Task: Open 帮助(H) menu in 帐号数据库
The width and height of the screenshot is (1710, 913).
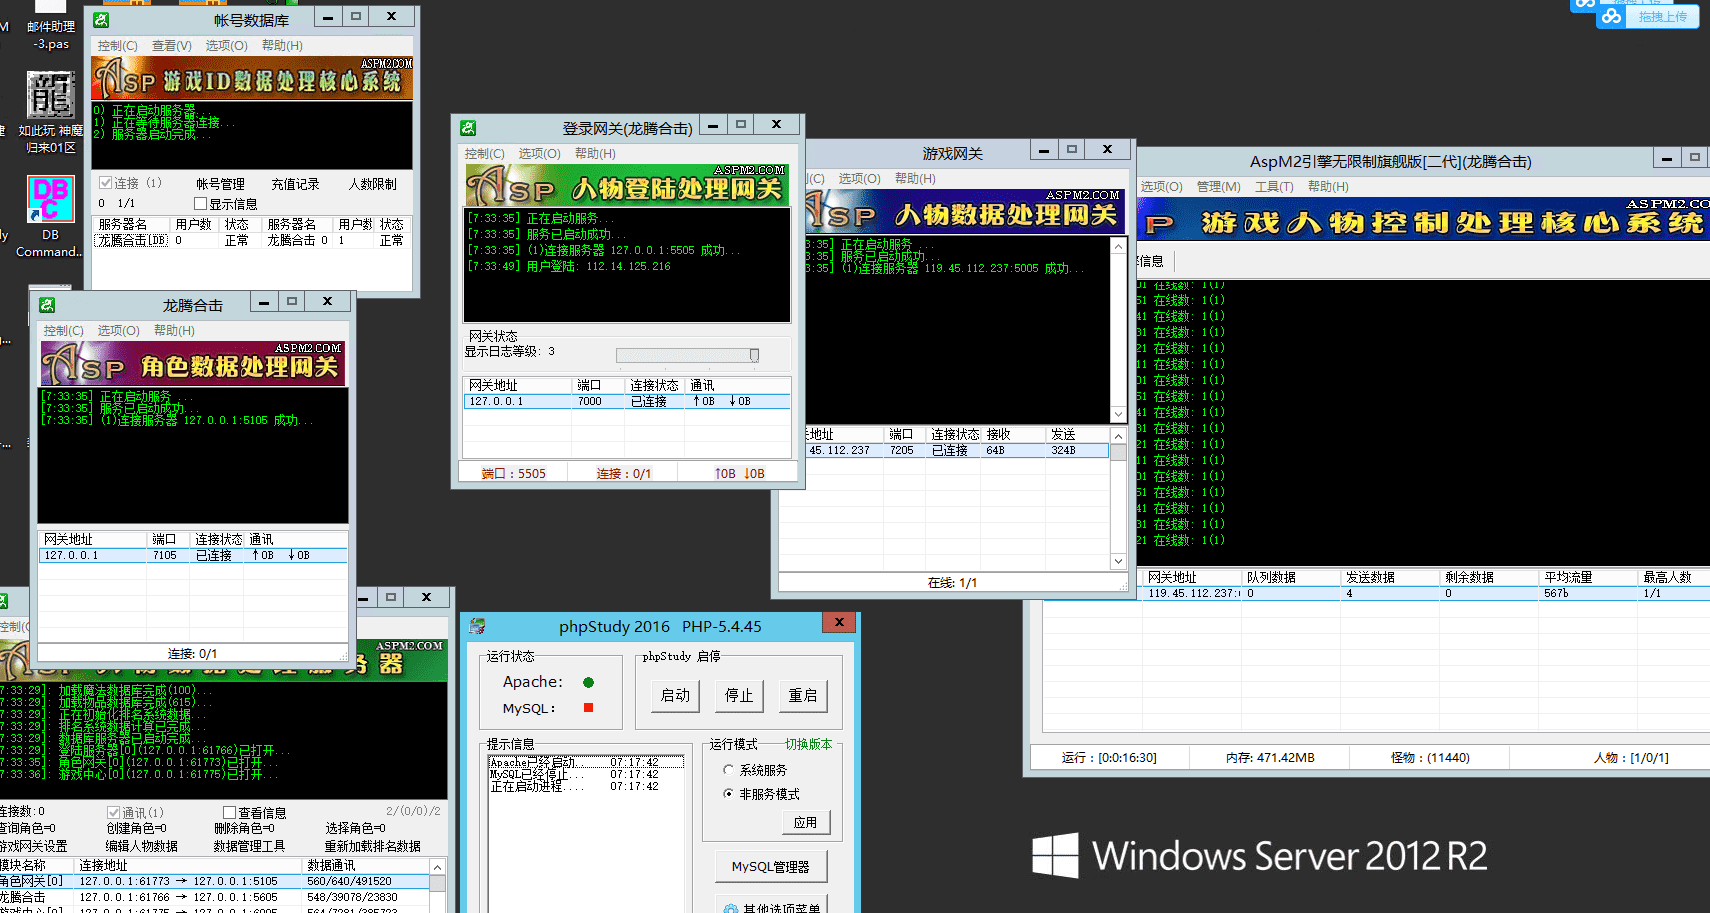Action: click(282, 46)
